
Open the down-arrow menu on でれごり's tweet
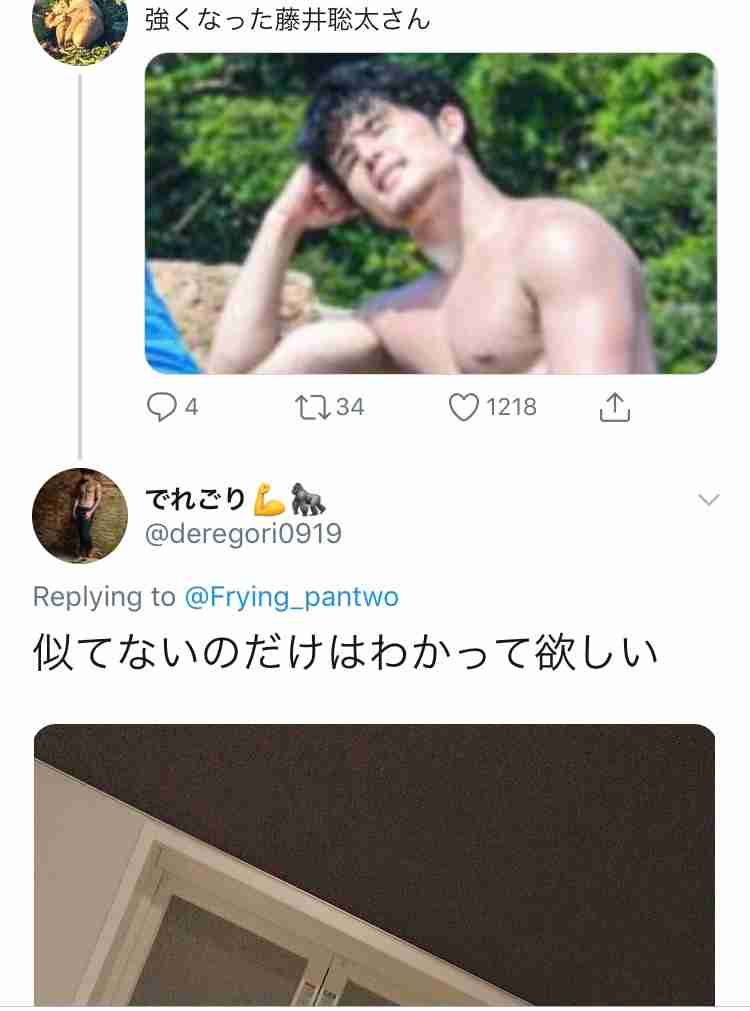pyautogui.click(x=709, y=498)
